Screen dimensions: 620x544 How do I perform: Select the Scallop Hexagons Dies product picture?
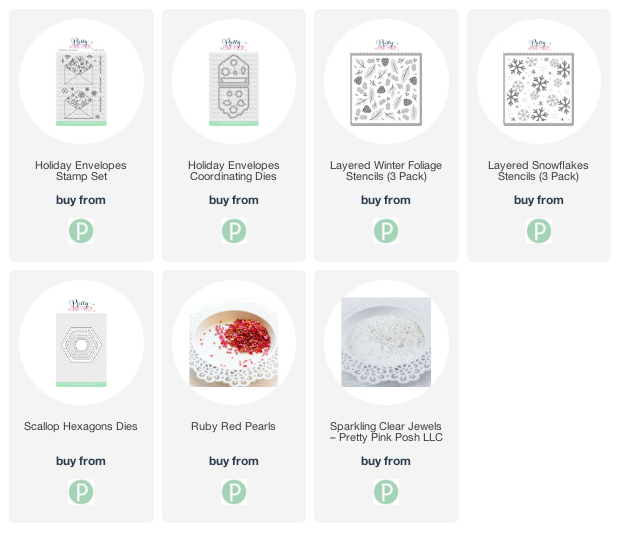81,342
